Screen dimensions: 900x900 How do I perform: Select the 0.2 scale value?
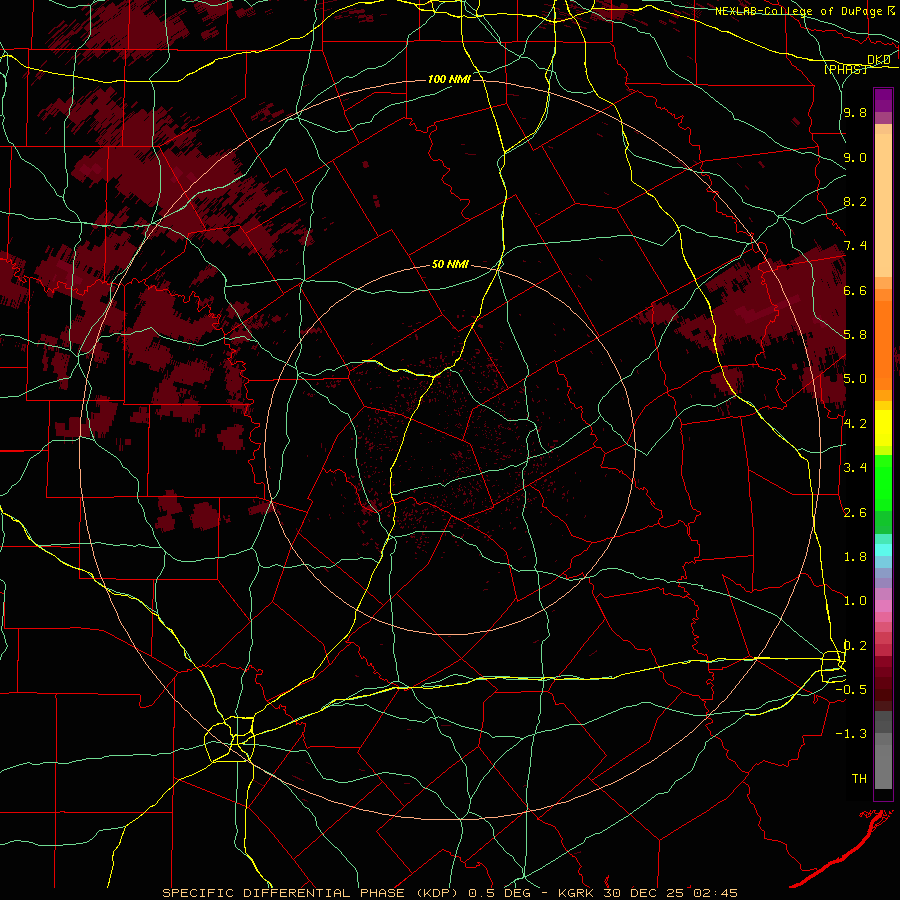click(x=855, y=646)
